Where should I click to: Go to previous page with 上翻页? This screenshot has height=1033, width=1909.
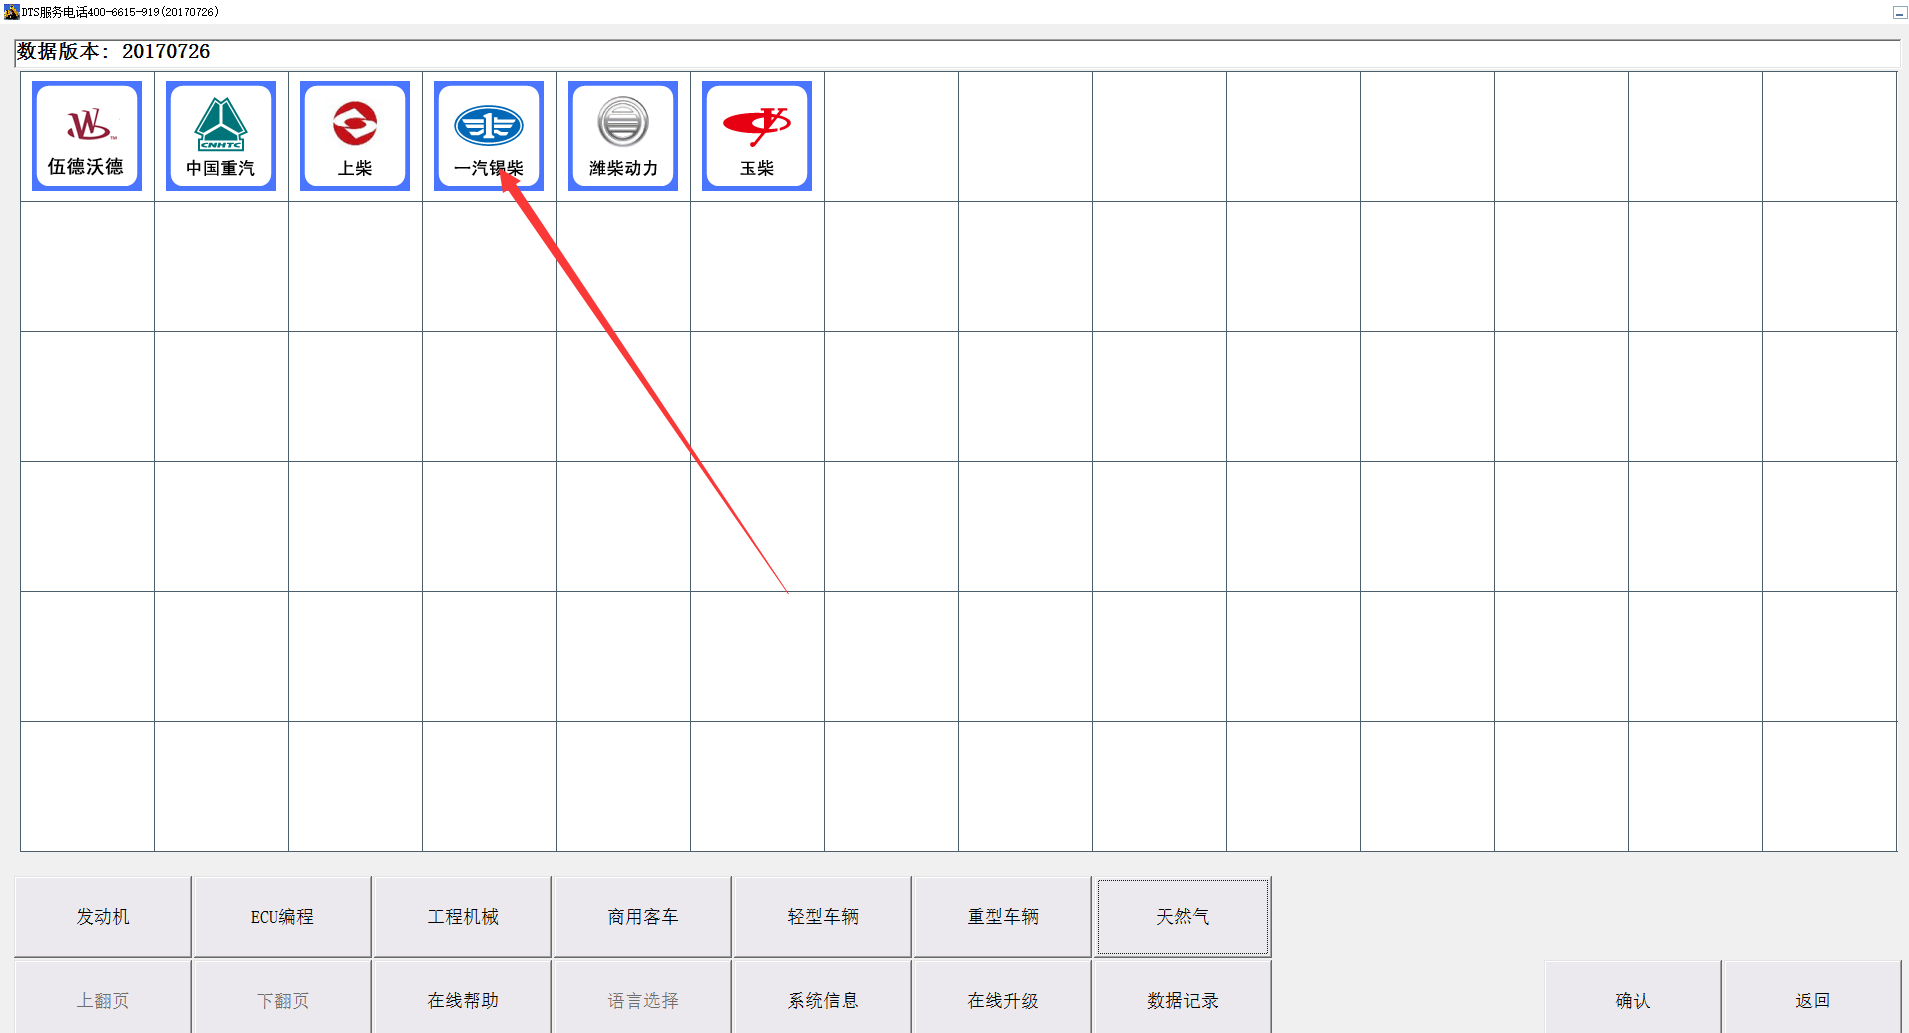[x=103, y=999]
